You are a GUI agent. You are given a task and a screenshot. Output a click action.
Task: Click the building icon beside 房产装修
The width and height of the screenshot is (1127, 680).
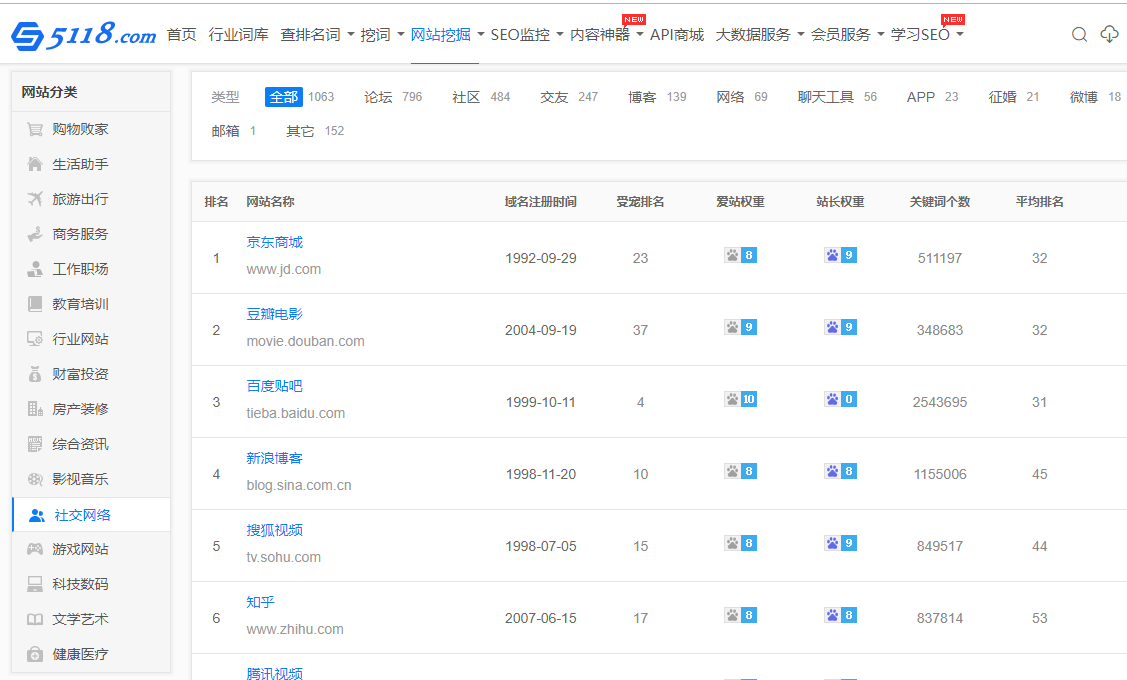point(34,409)
